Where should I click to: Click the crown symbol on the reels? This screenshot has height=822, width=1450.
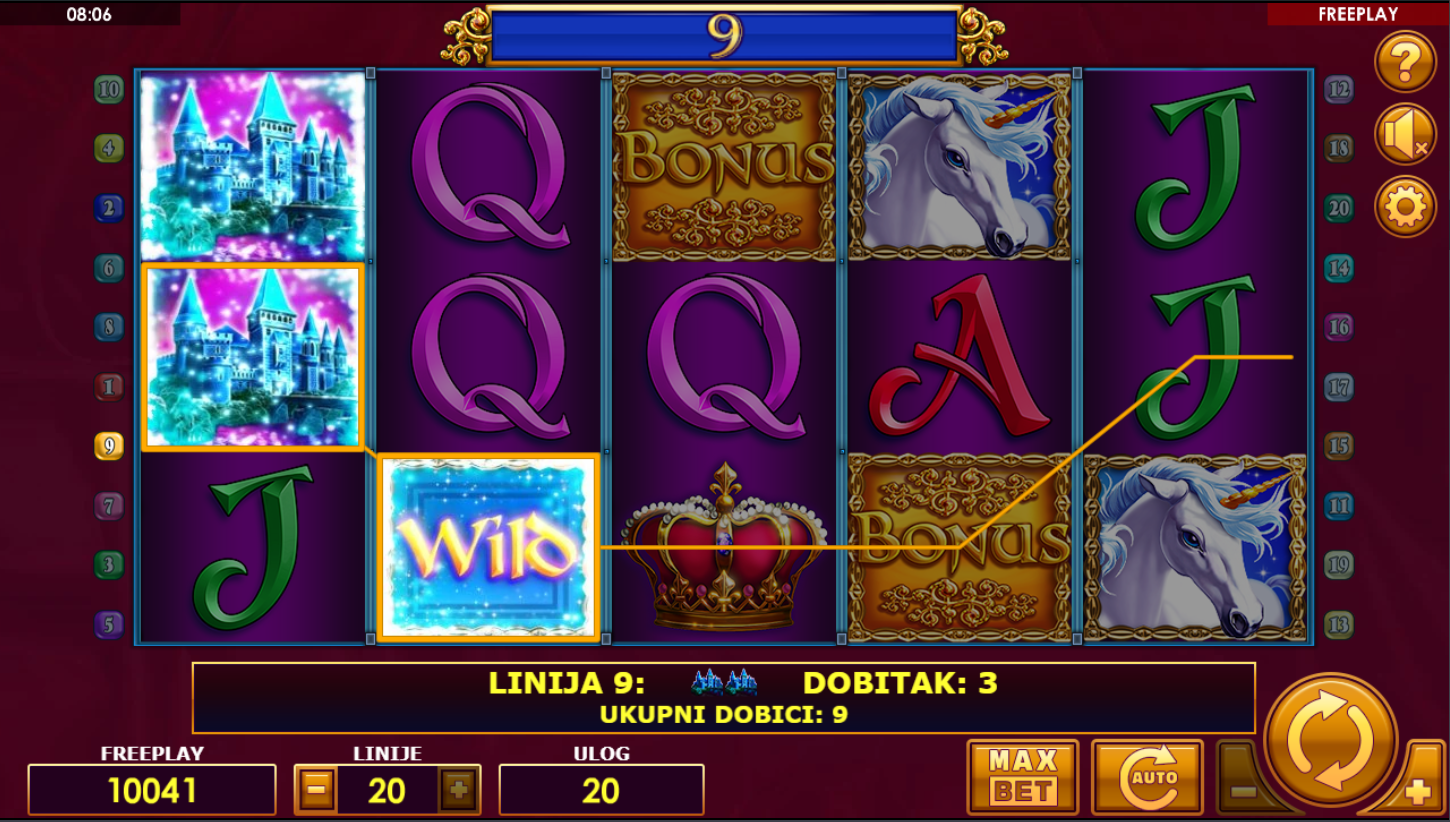[x=724, y=547]
